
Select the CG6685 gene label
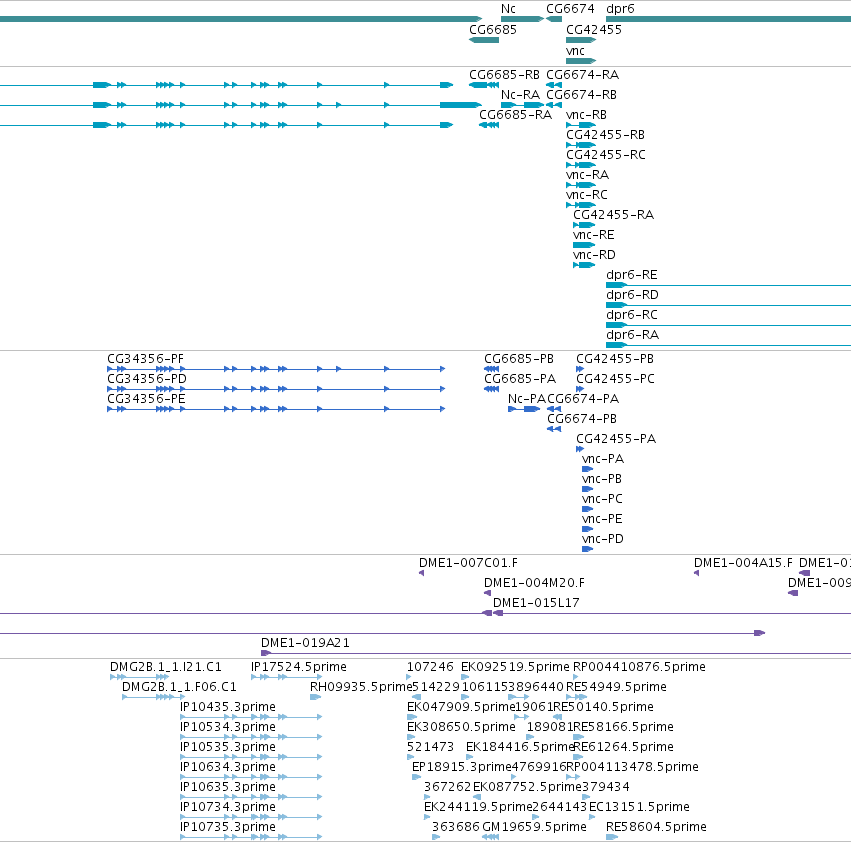(493, 29)
